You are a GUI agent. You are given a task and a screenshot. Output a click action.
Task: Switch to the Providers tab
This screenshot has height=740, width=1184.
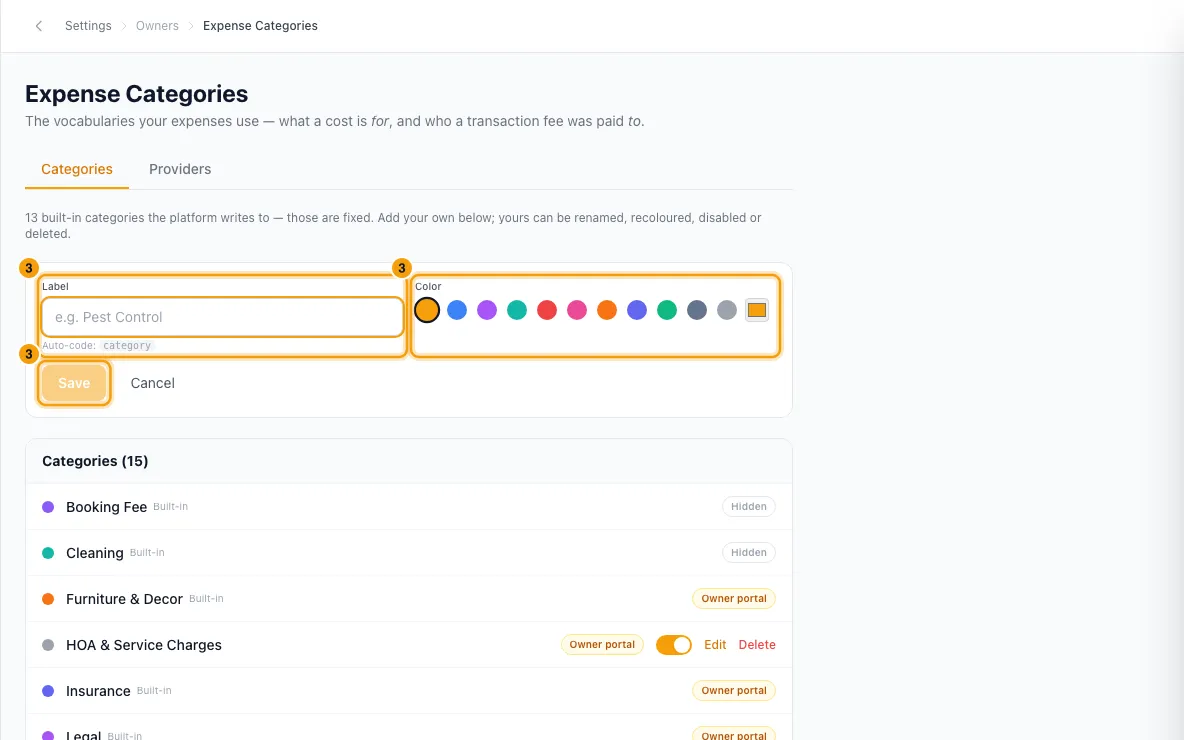point(180,169)
